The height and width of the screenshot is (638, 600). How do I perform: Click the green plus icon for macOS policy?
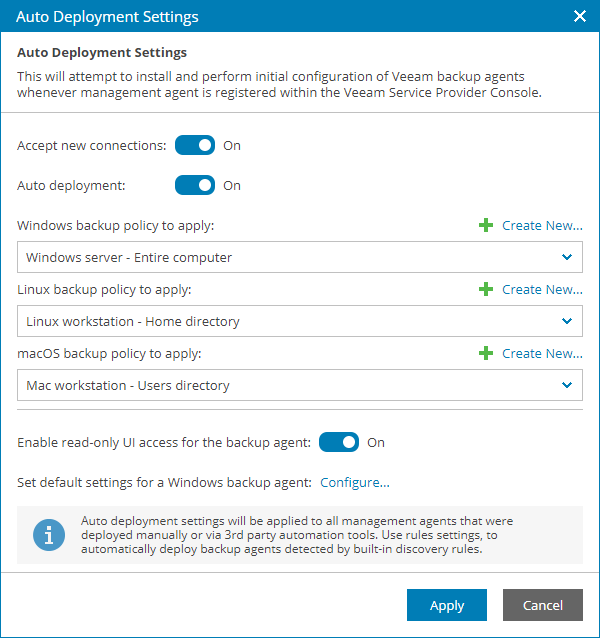486,353
